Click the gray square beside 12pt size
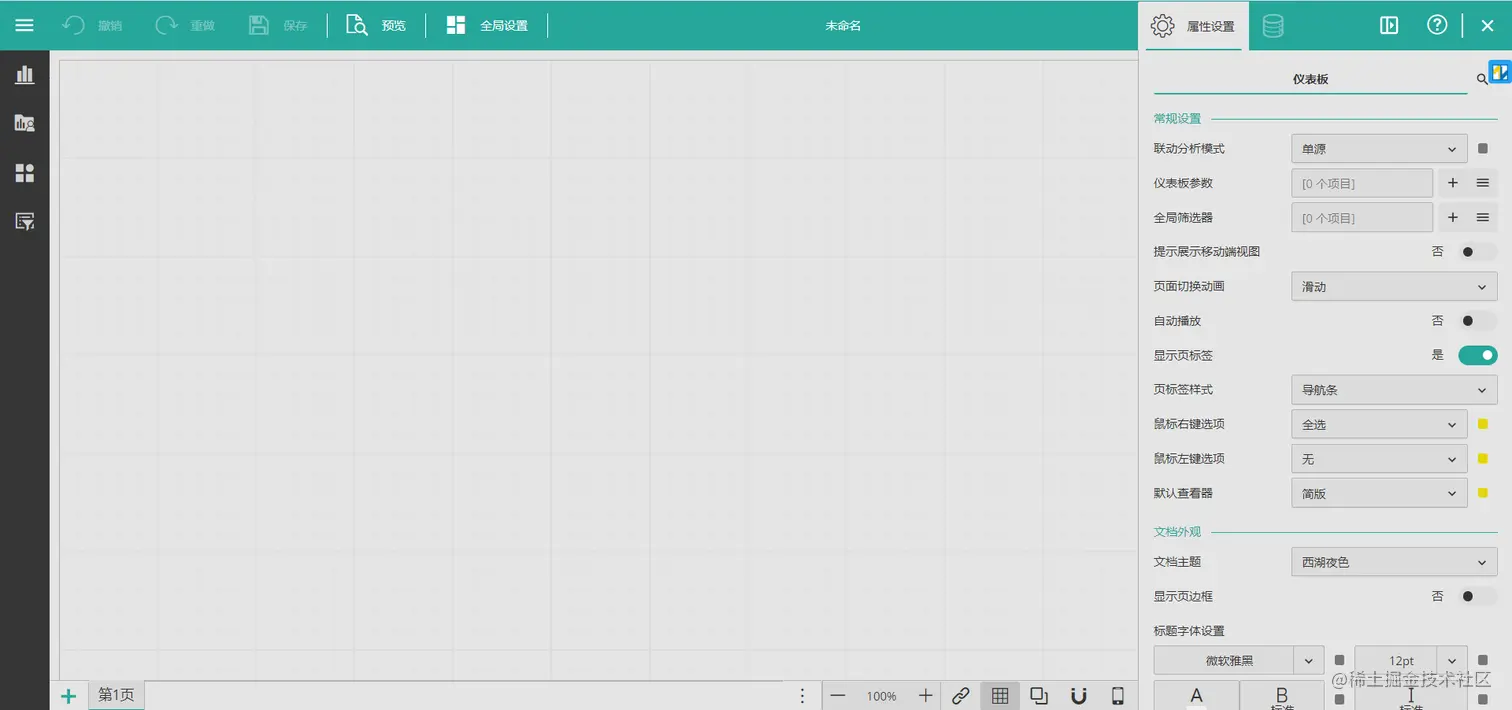The width and height of the screenshot is (1512, 710). pyautogui.click(x=1483, y=660)
